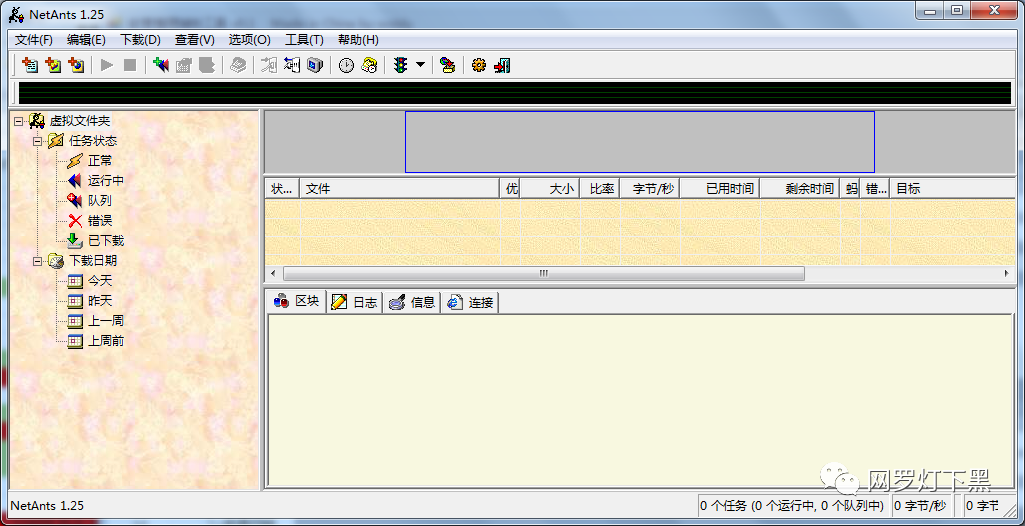Select the 今天 date item
This screenshot has height=526, width=1025.
100,281
